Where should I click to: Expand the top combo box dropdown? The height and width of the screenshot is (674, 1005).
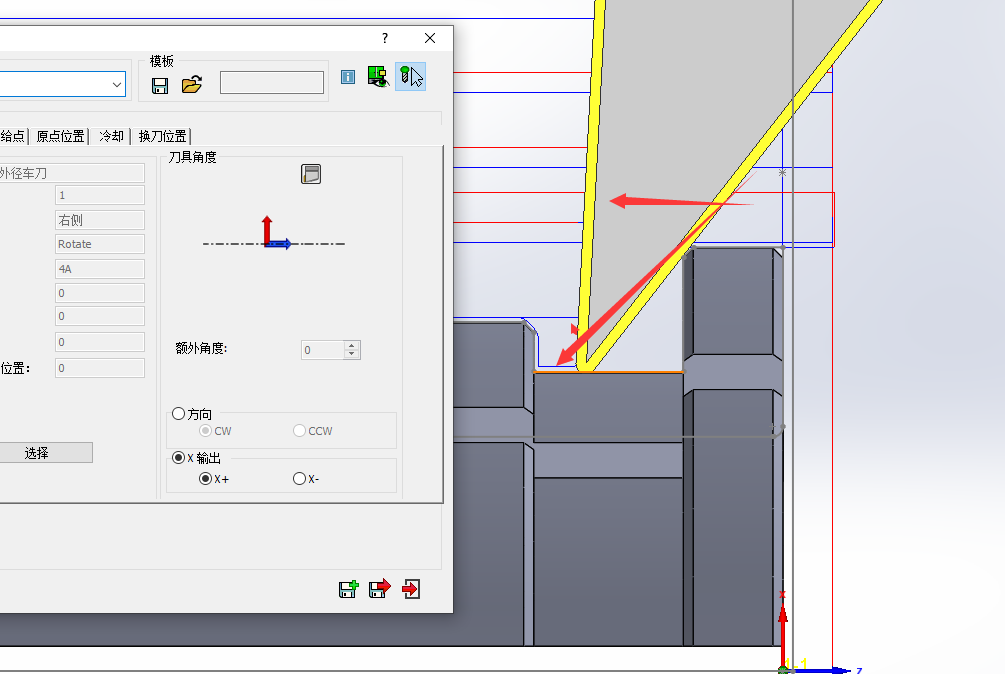pyautogui.click(x=117, y=85)
